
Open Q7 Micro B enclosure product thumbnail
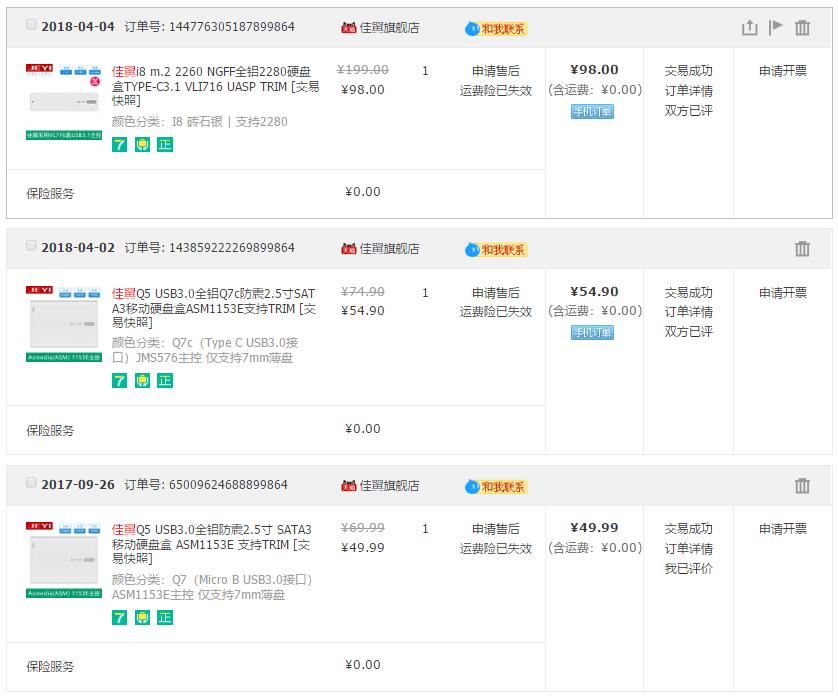64,560
